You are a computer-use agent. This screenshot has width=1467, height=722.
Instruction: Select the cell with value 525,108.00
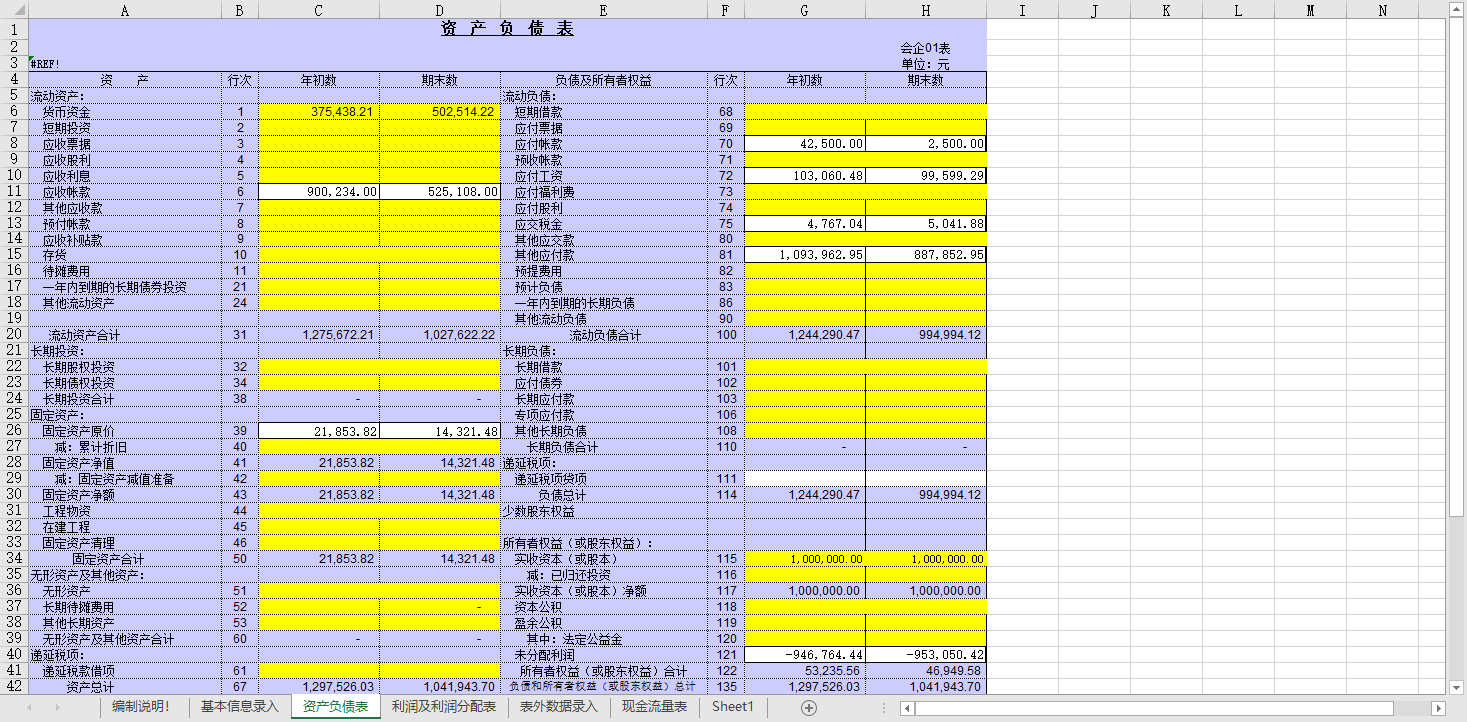click(x=440, y=191)
